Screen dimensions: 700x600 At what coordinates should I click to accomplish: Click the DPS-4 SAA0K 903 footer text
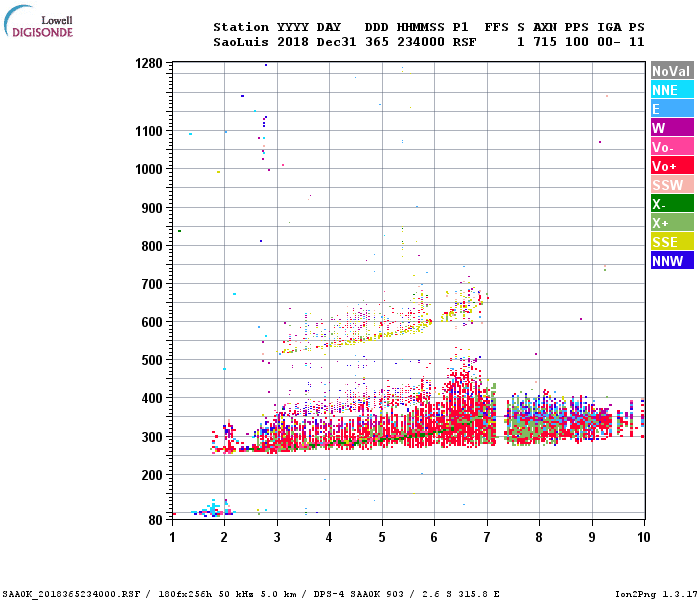click(x=360, y=594)
